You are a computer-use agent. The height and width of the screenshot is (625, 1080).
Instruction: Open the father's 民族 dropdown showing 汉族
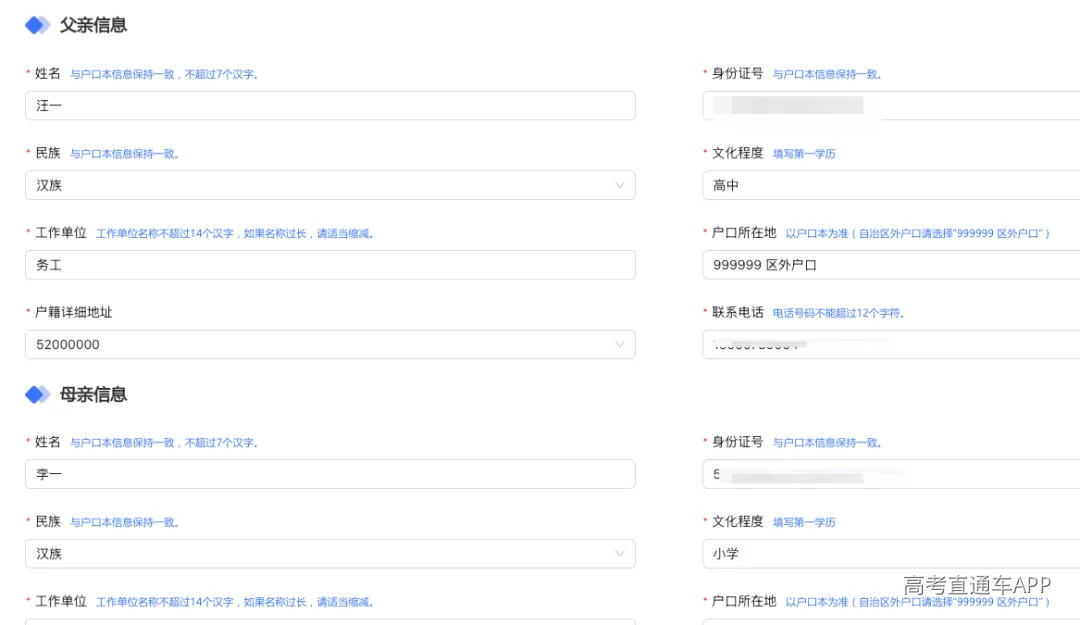click(x=330, y=185)
